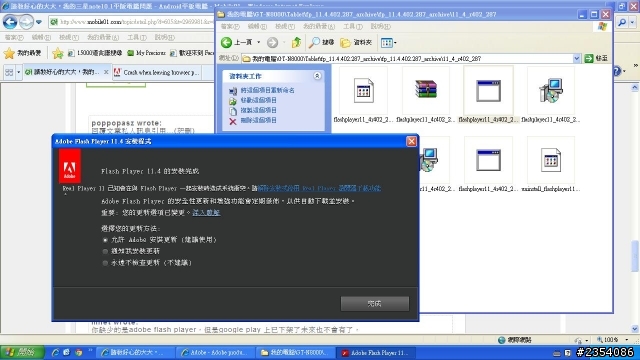This screenshot has width=640, height=360.
Task: Expand the Explorer address bar dropdown
Action: point(576,58)
